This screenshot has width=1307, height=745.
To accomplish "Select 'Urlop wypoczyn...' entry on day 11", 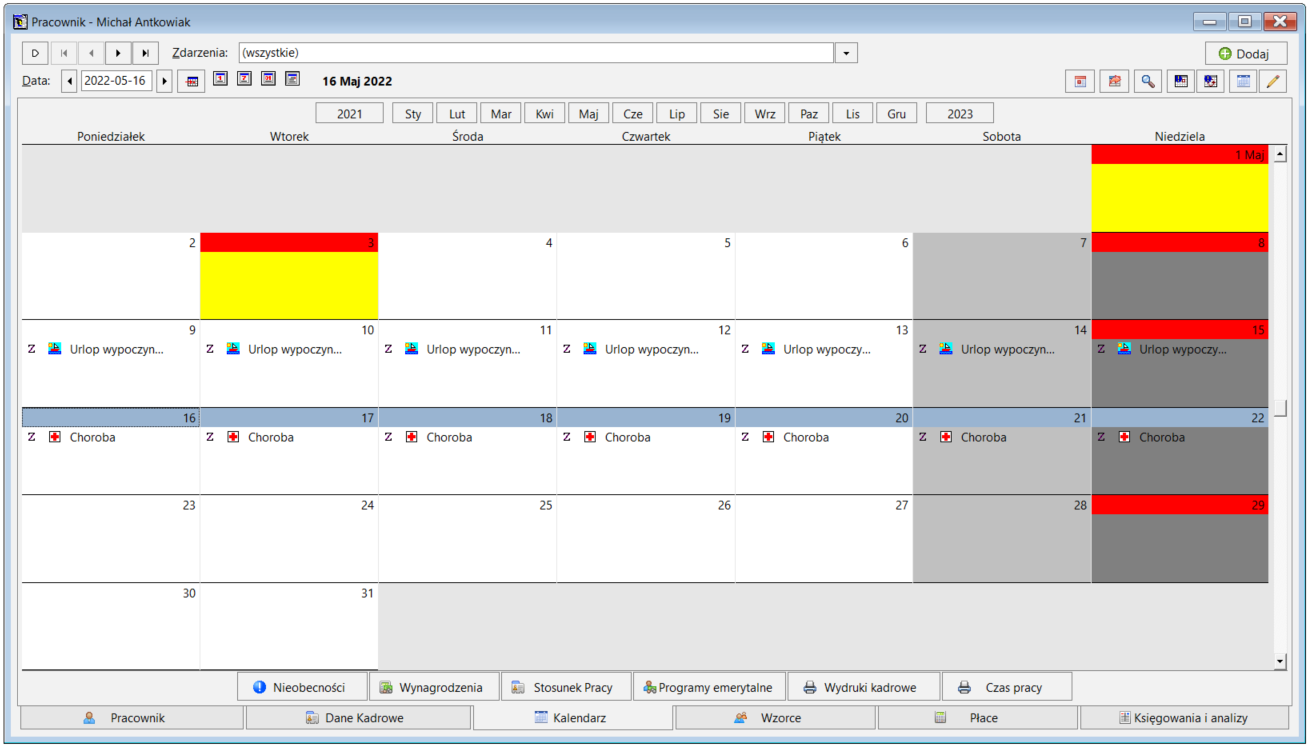I will [474, 349].
